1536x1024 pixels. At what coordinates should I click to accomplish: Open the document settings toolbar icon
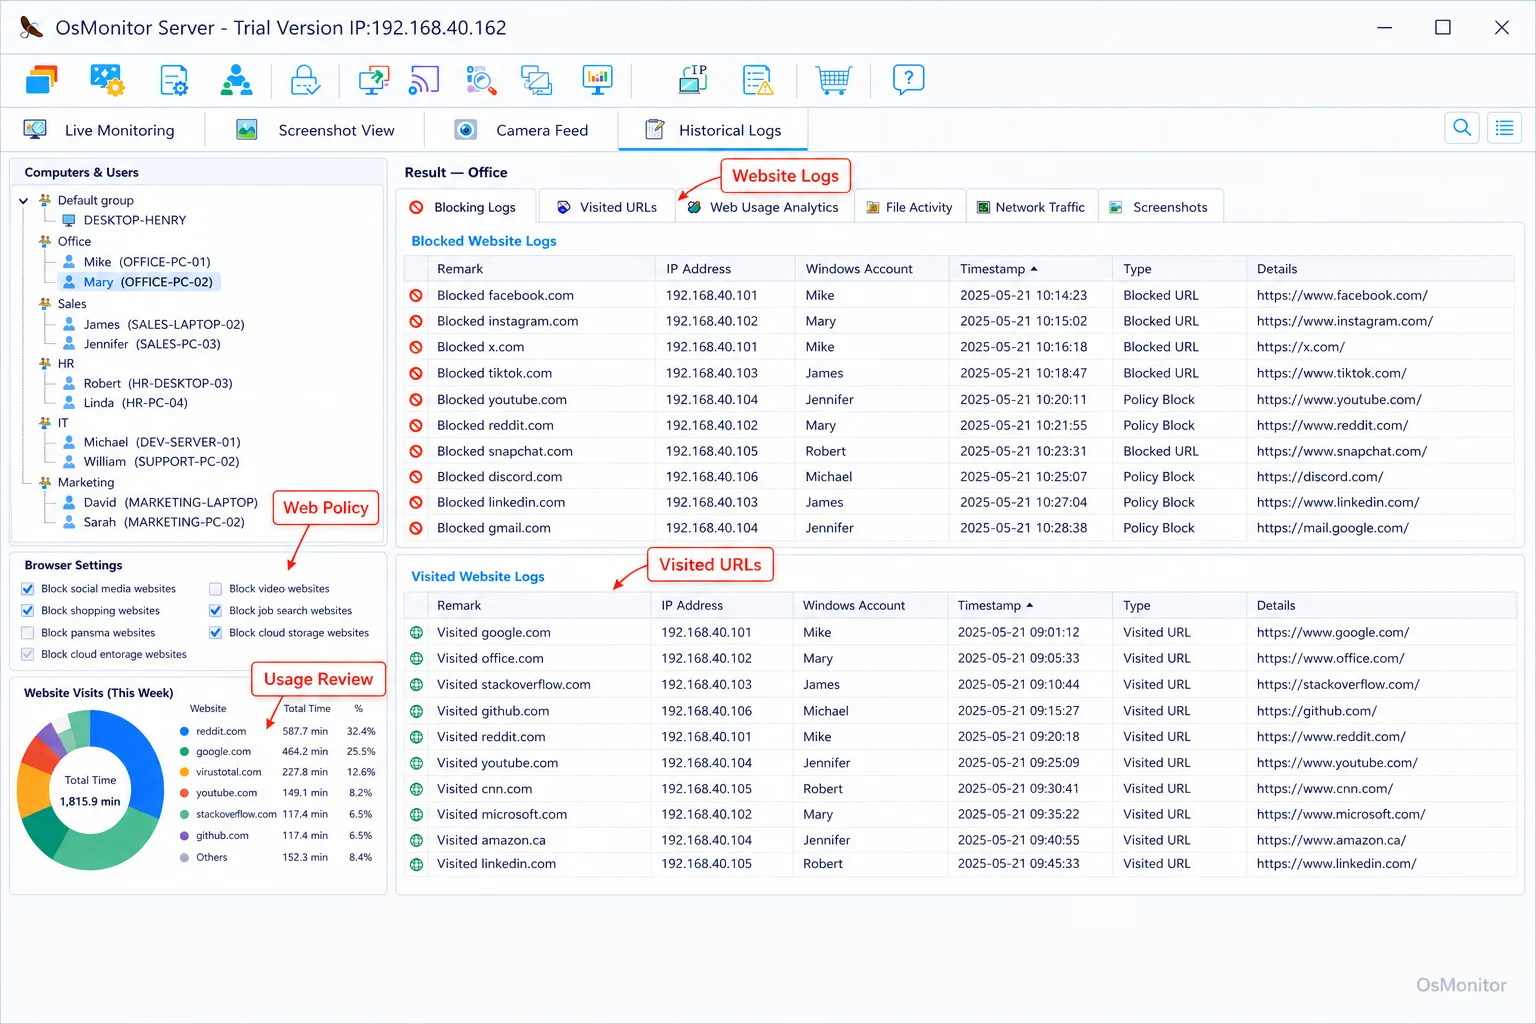tap(174, 80)
